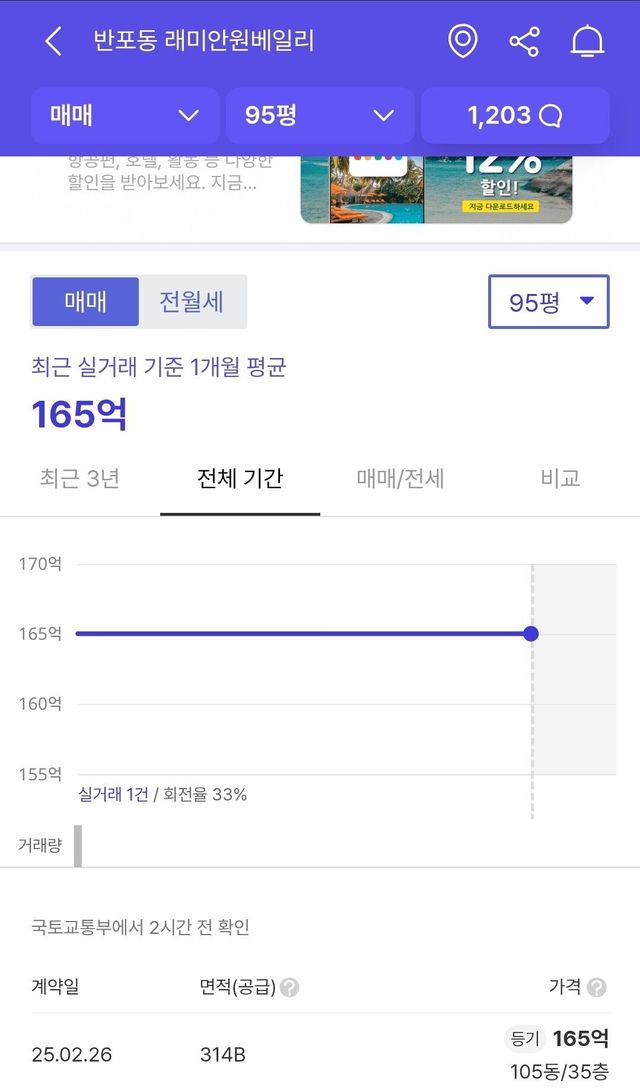Screen dimensions: 640x1088
Task: Select the 전체 기간 tab
Action: 240,478
